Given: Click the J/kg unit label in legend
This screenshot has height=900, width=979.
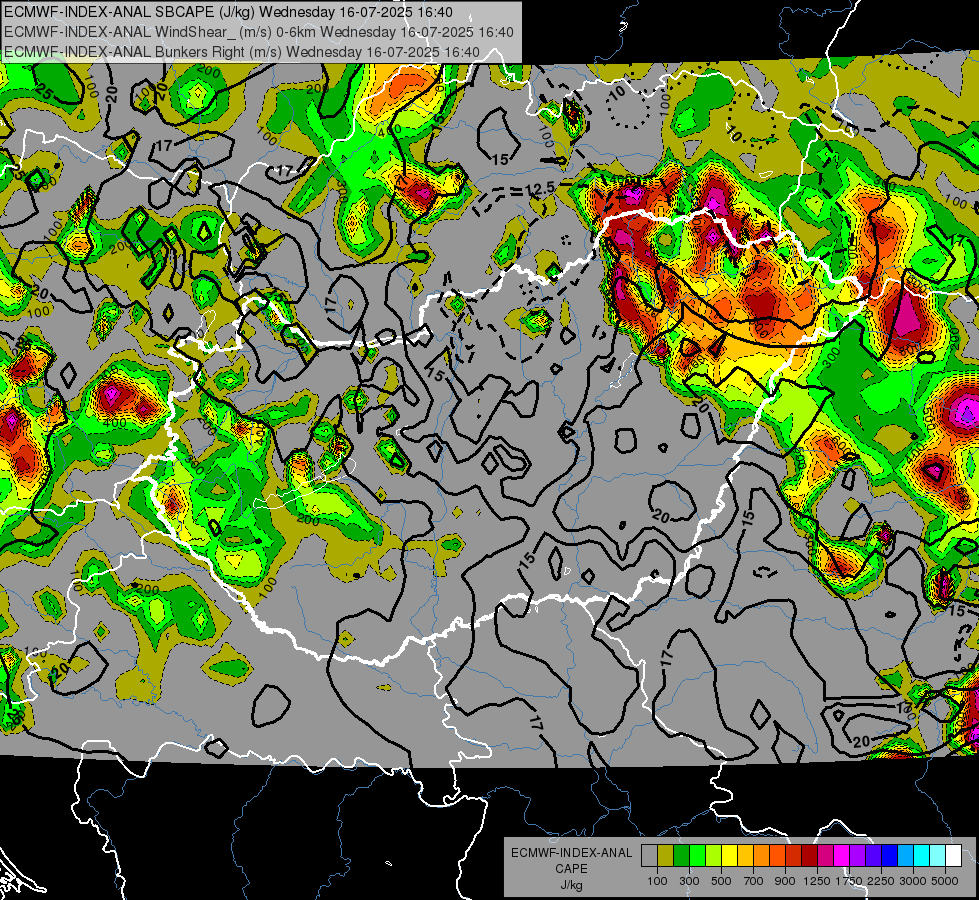Looking at the screenshot, I should pyautogui.click(x=571, y=885).
